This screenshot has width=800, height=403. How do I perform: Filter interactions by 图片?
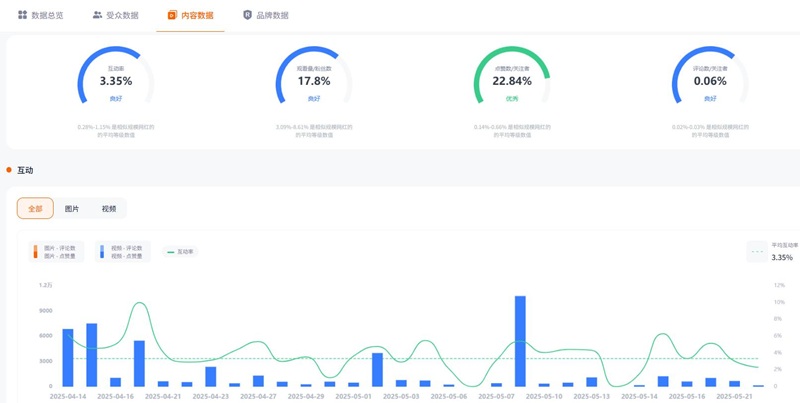[72, 209]
